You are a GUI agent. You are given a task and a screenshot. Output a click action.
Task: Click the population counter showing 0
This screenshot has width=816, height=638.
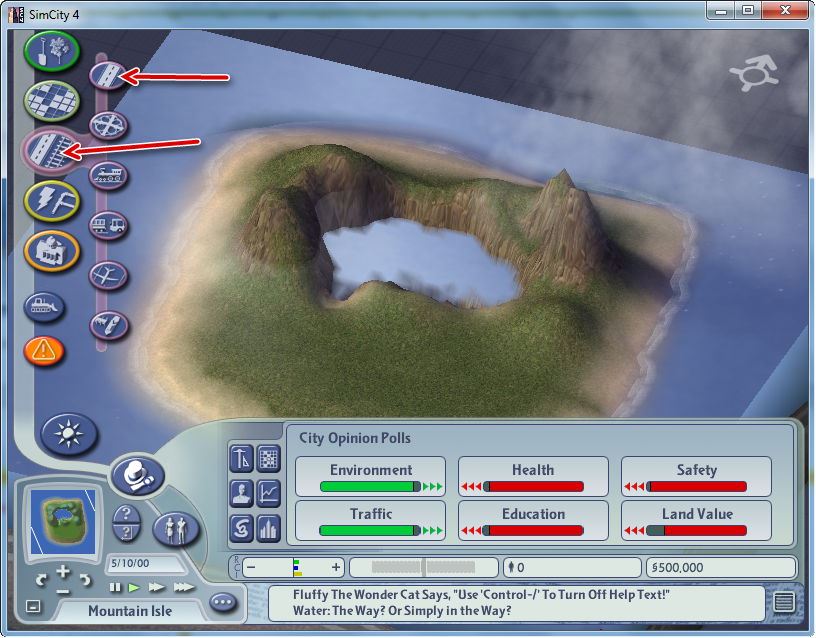(x=572, y=567)
